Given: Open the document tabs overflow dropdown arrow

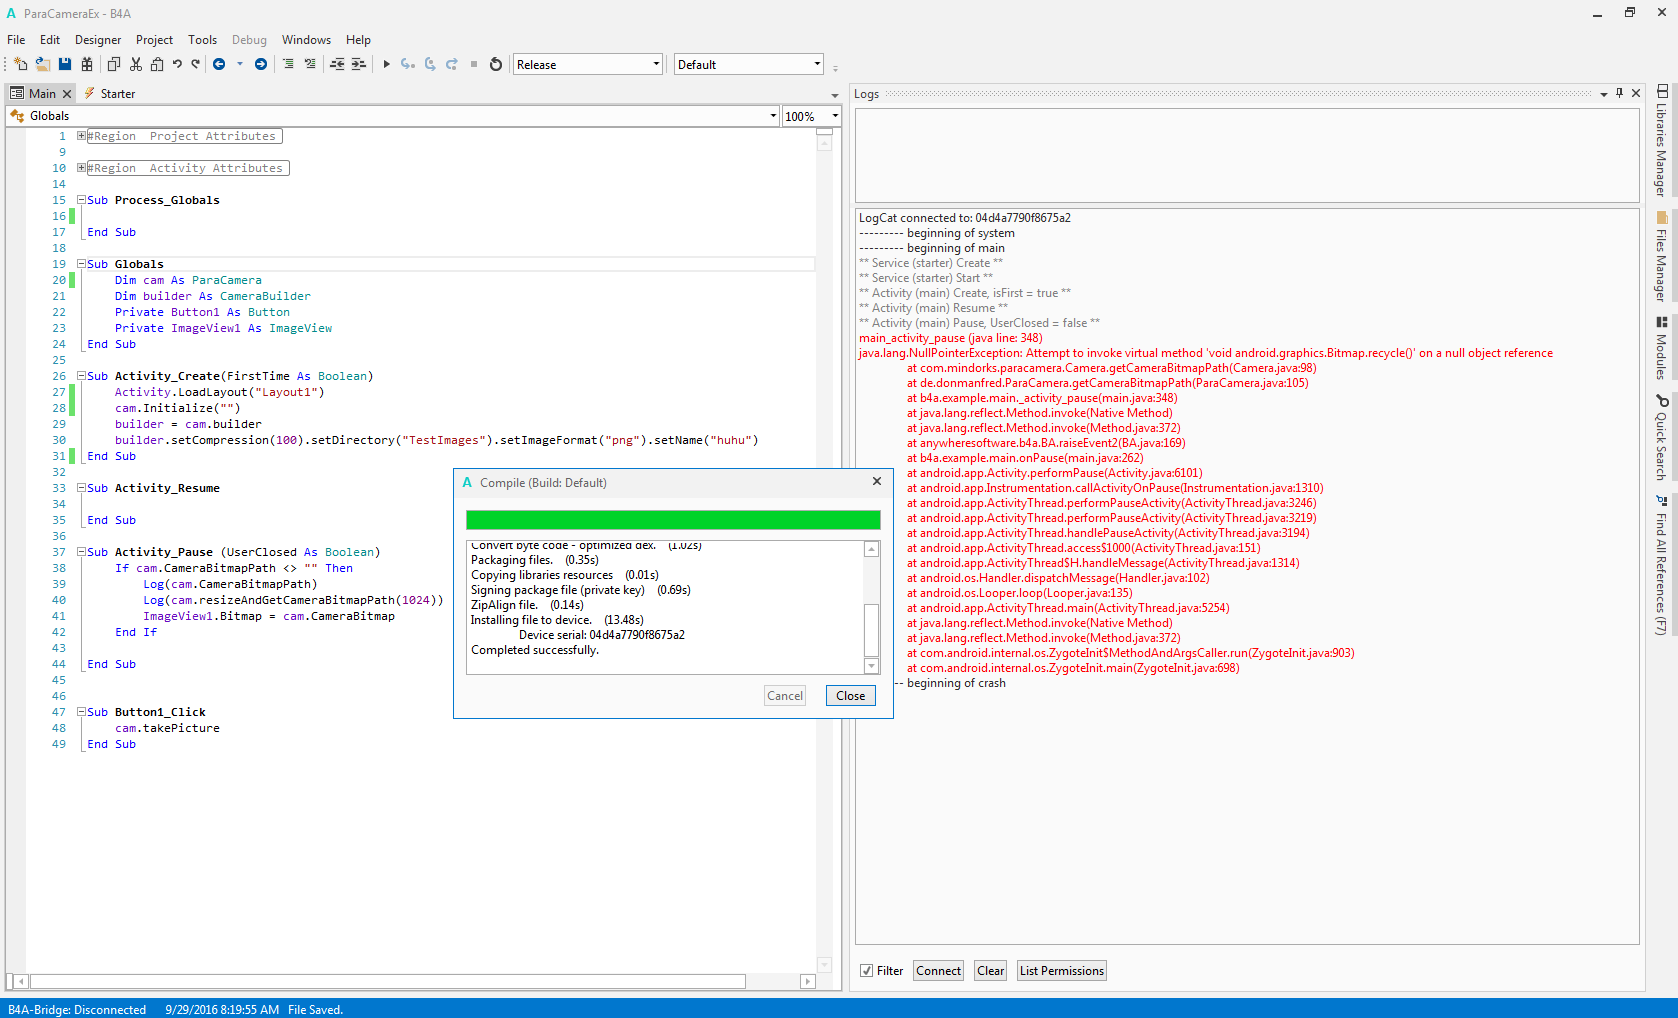Looking at the screenshot, I should 835,96.
